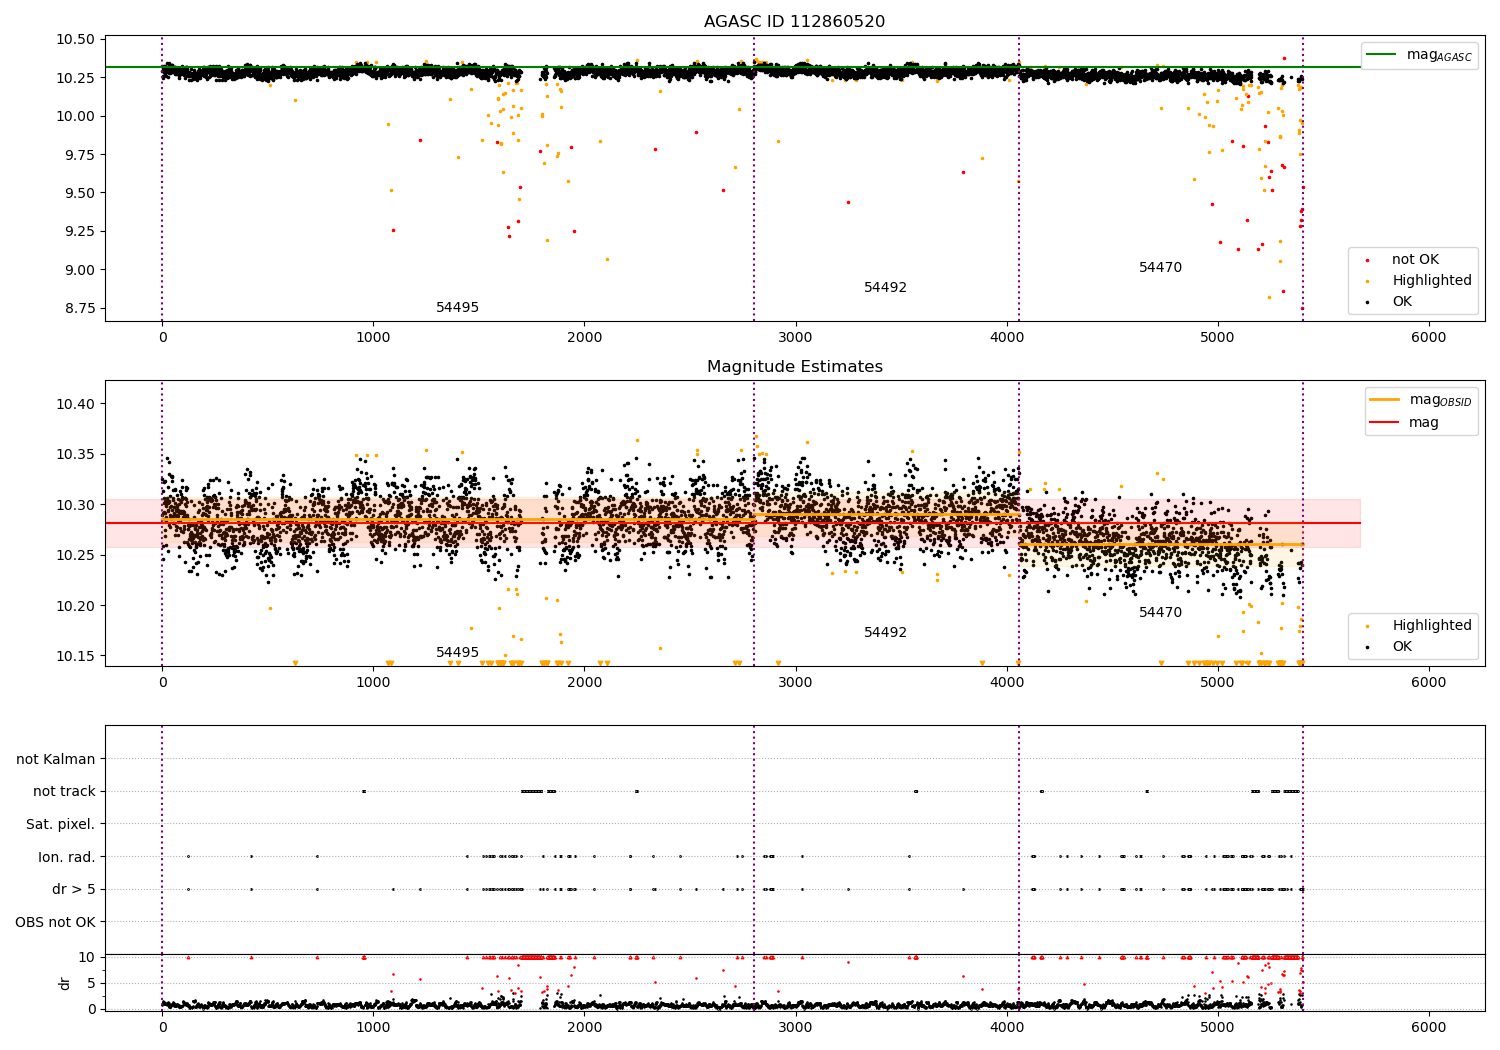Click y-axis tick '10.20'
Image resolution: width=1500 pixels, height=1050 pixels.
click(x=77, y=606)
